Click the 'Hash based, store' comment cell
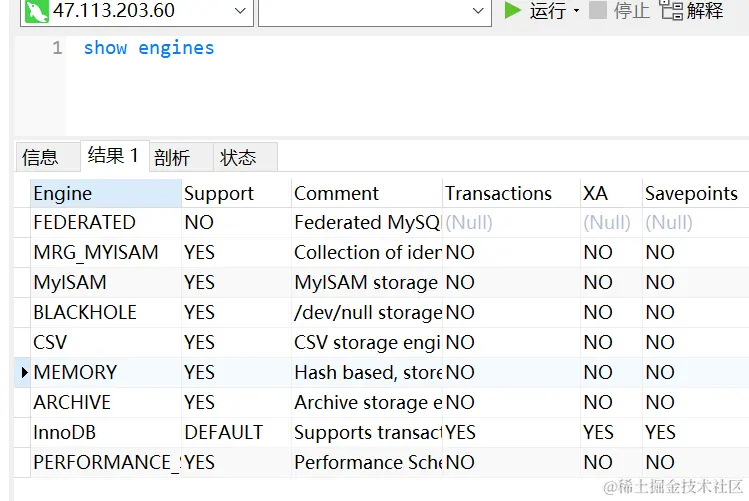The width and height of the screenshot is (749, 501). [366, 373]
